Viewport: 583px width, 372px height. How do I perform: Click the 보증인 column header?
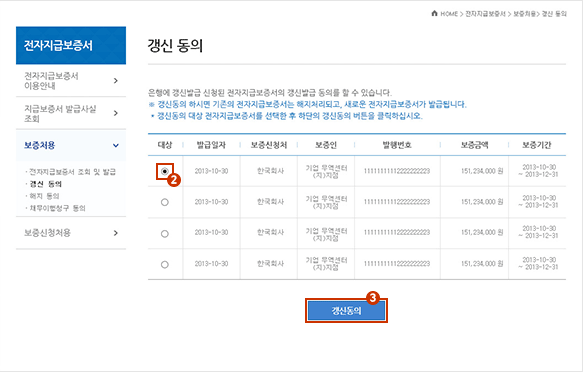326,145
